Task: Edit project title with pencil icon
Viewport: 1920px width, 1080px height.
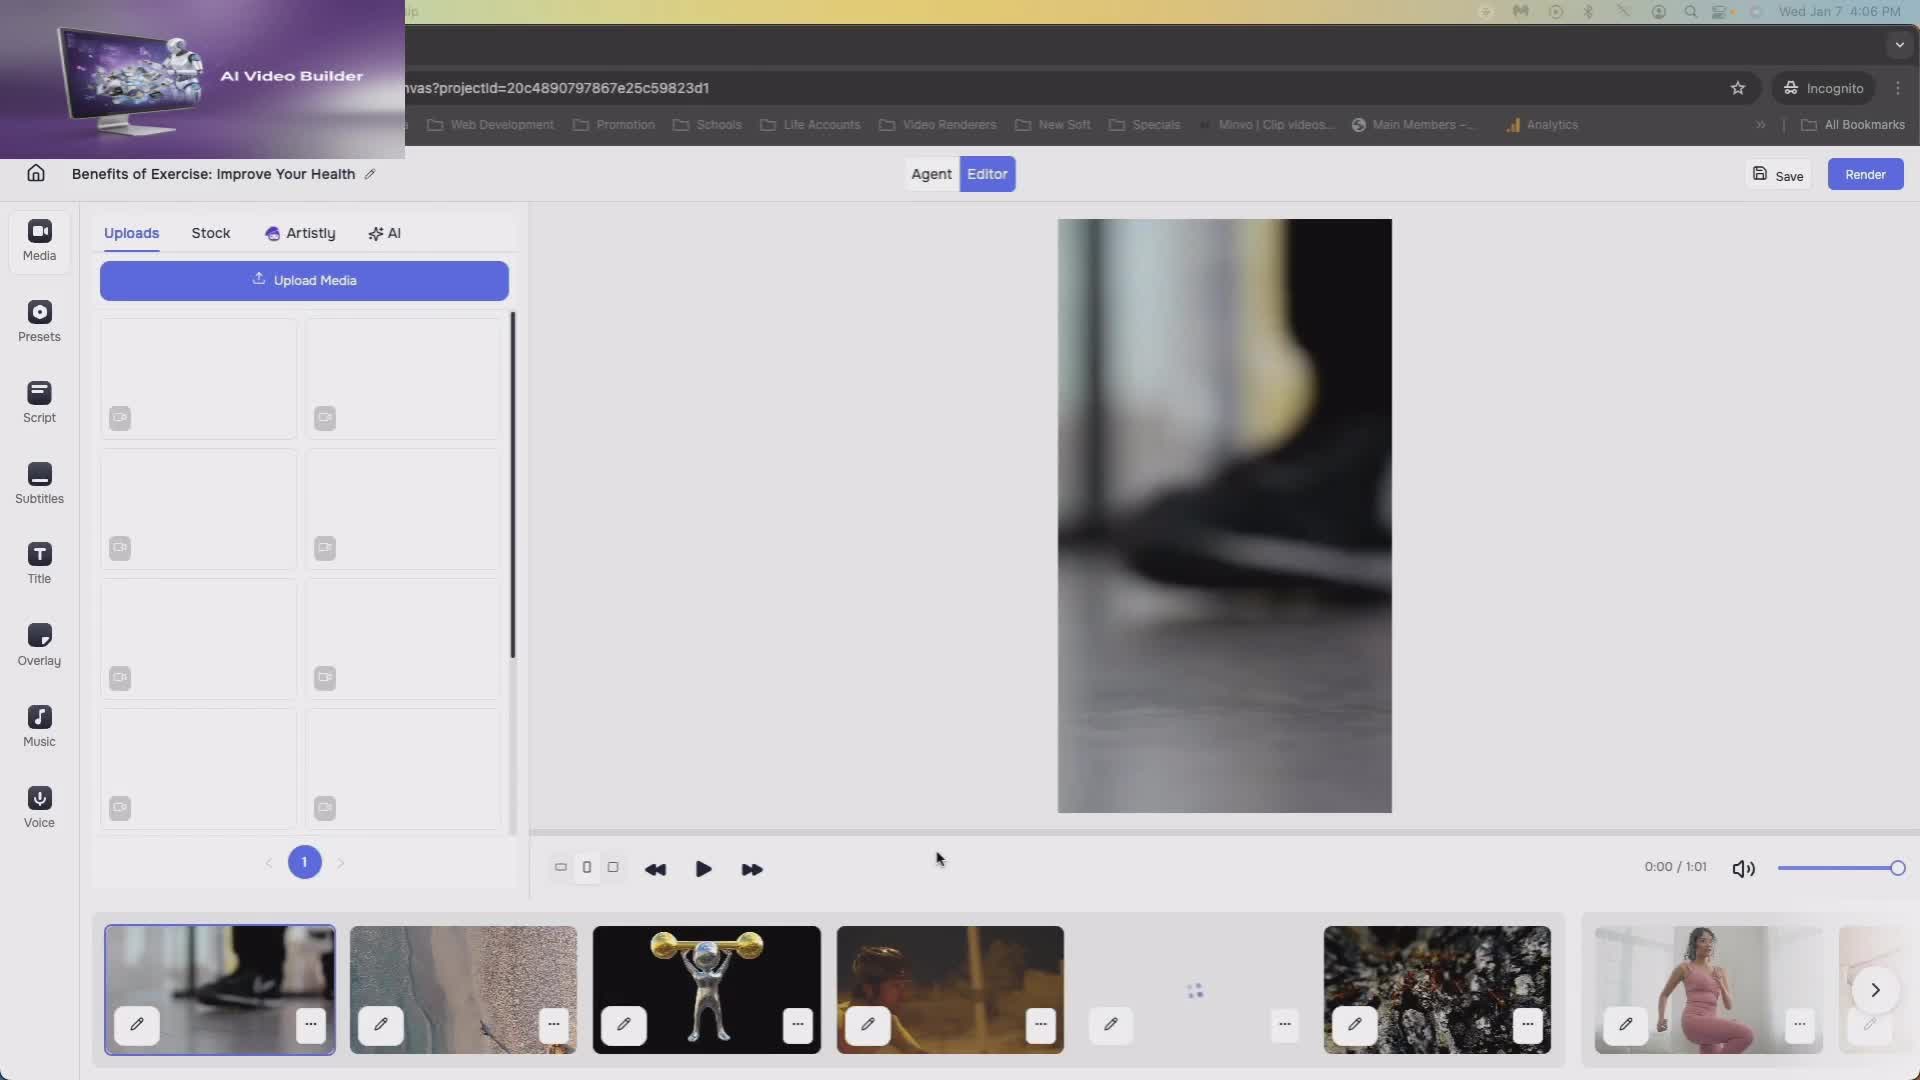Action: click(x=370, y=174)
